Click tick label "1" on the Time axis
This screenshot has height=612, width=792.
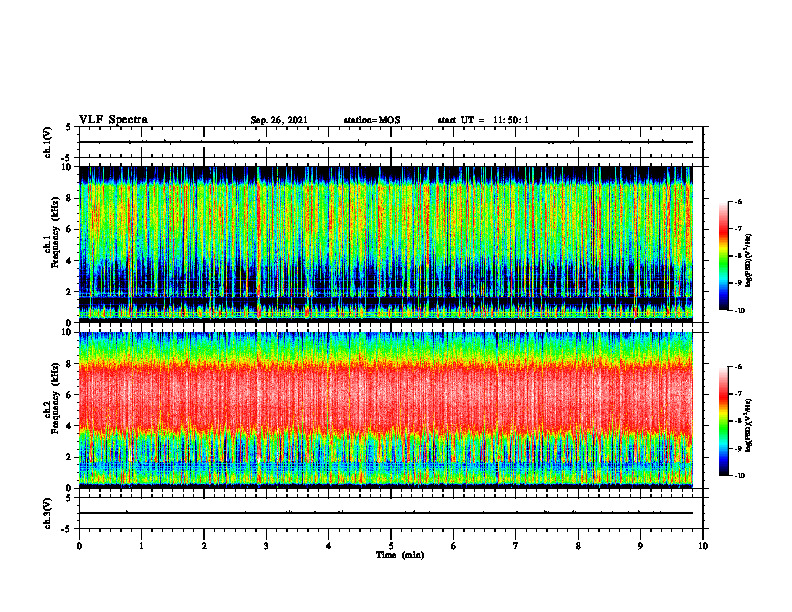[x=142, y=546]
